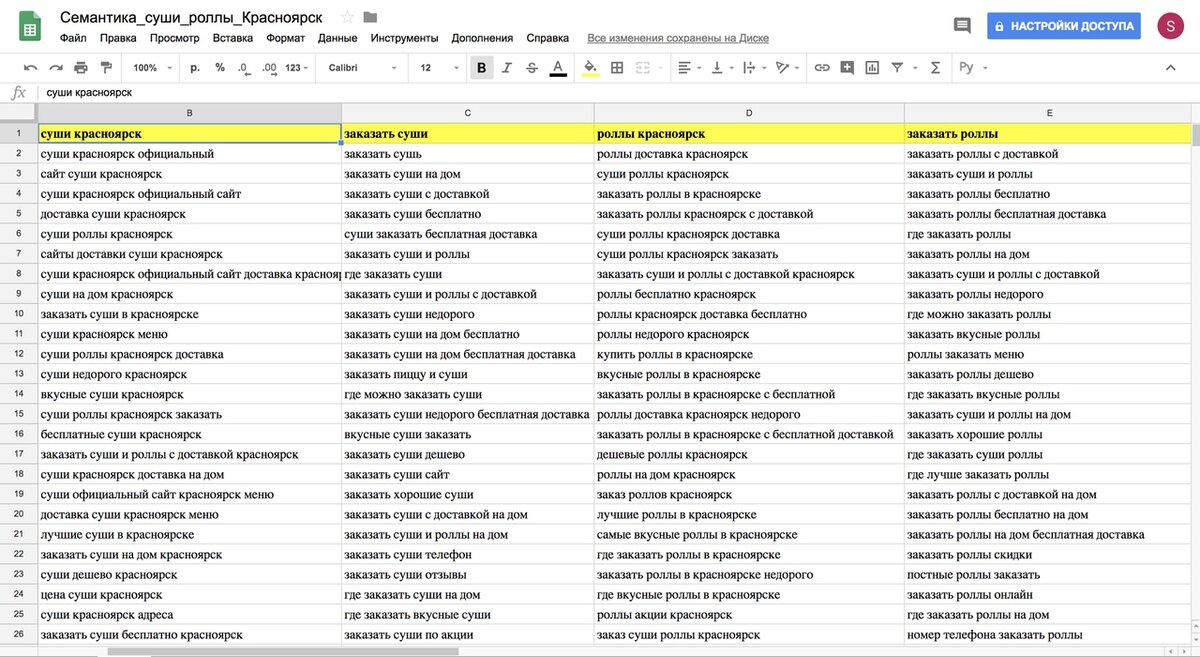Open the Формат menu

click(x=286, y=38)
